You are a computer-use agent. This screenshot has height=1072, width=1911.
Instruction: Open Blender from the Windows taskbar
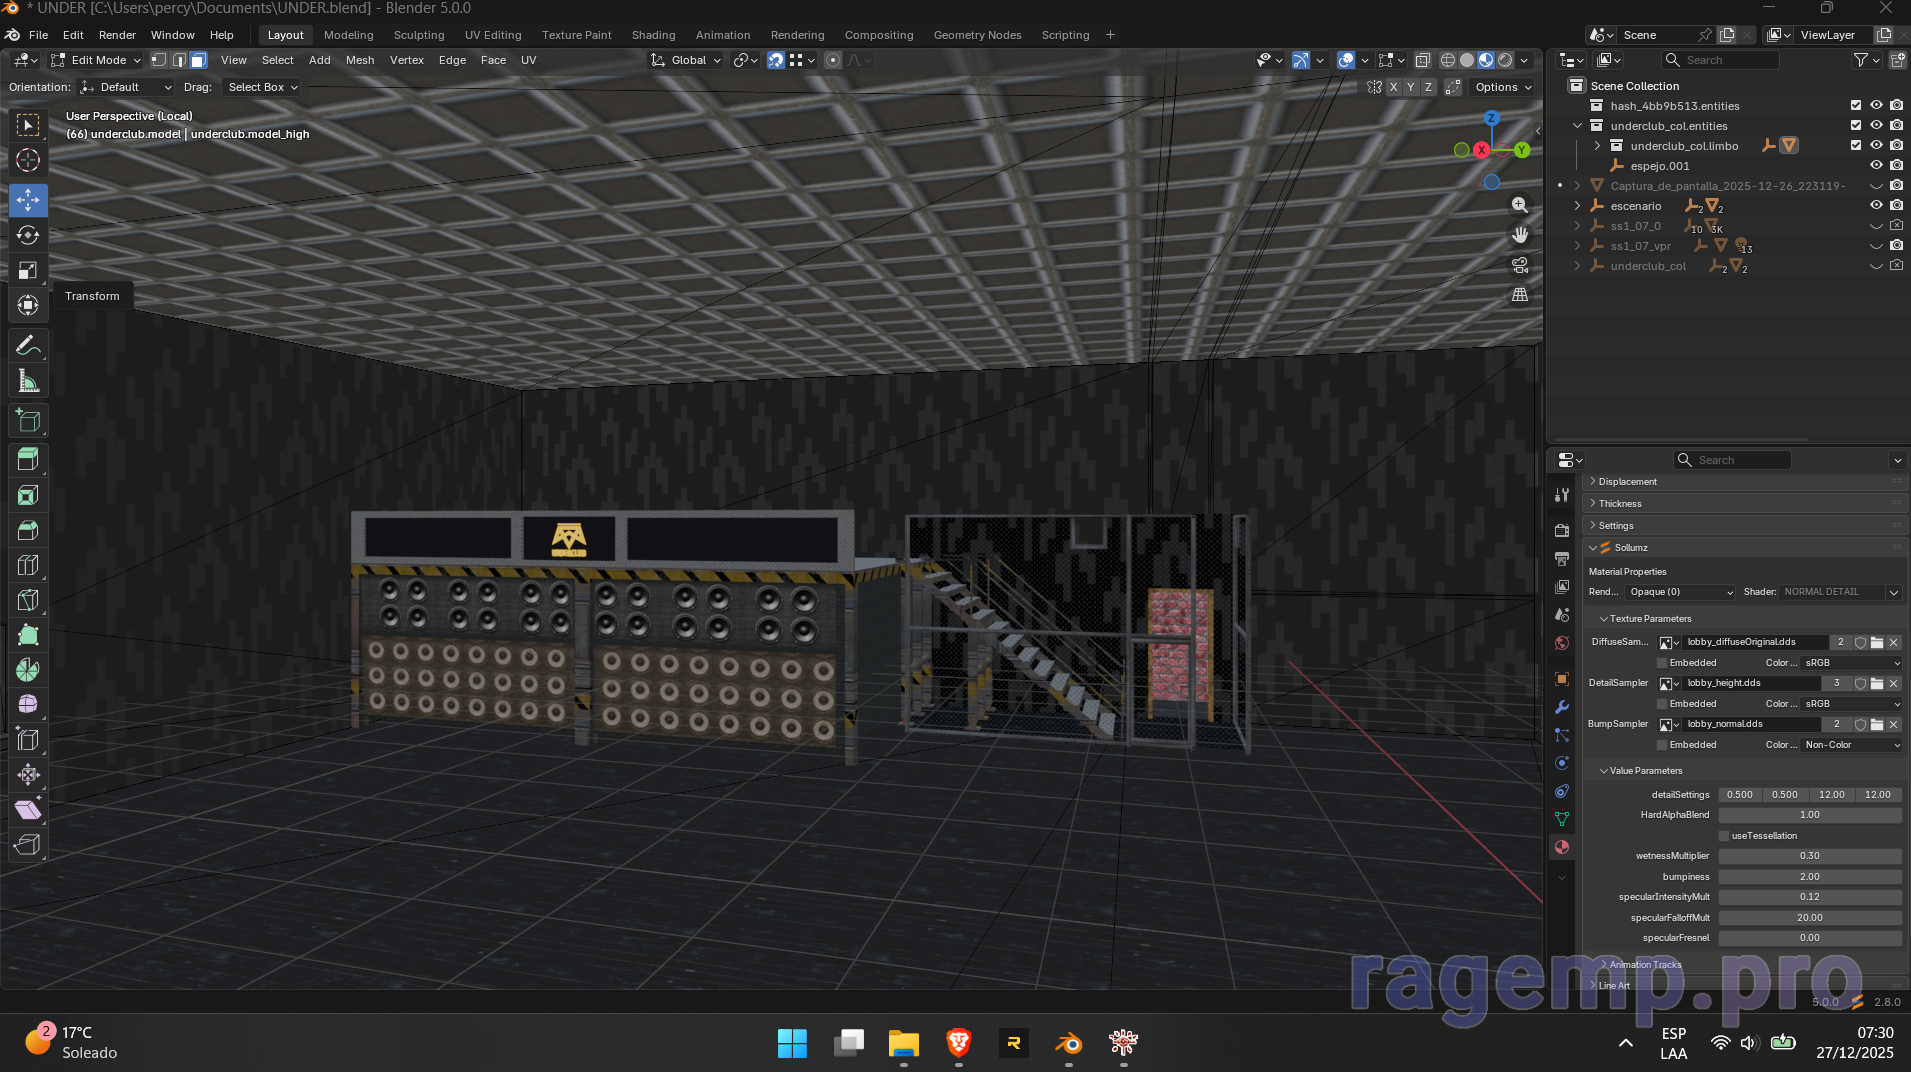pyautogui.click(x=1068, y=1043)
